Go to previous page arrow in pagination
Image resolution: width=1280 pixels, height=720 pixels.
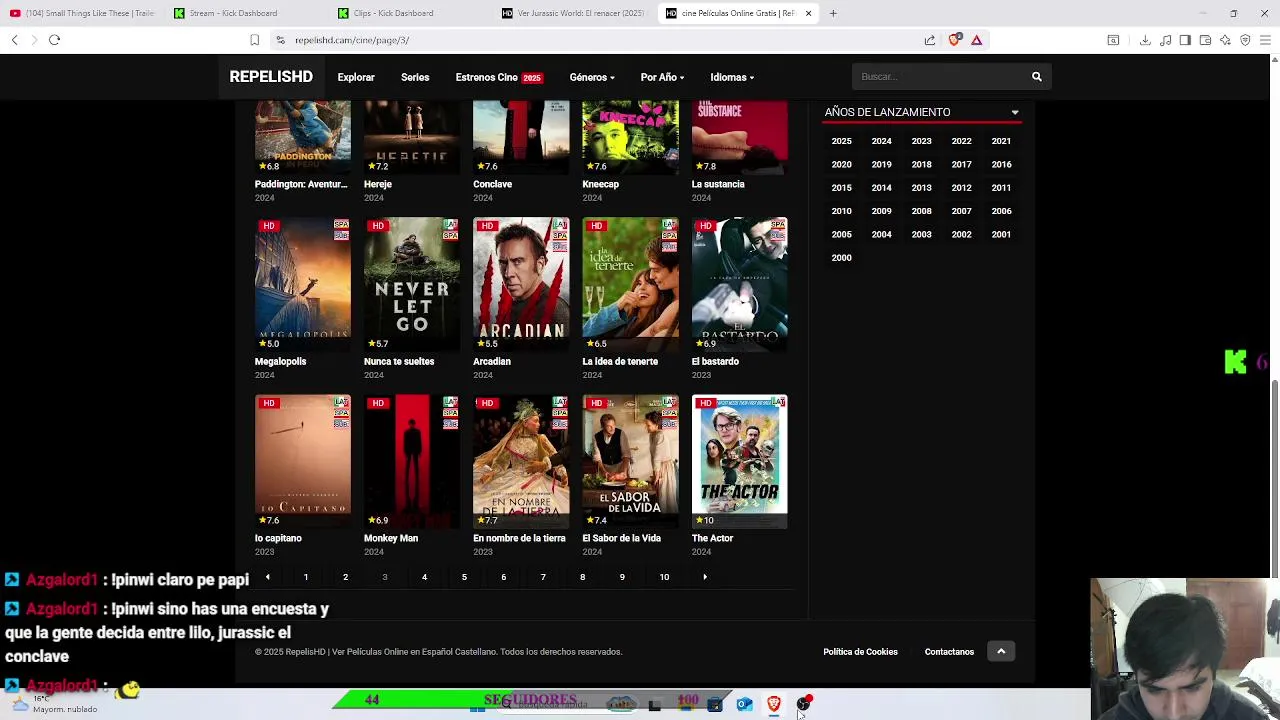click(267, 577)
